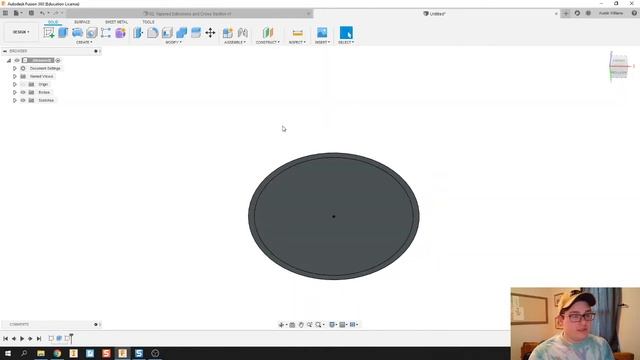640x360 pixels.
Task: Collapse the root component tree
Action: pos(9,60)
